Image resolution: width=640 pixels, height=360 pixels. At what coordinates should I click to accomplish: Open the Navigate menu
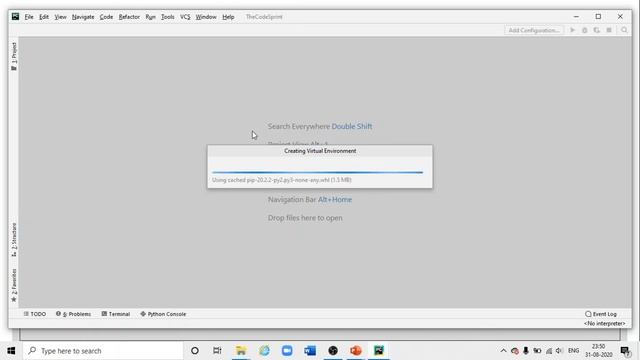click(83, 17)
